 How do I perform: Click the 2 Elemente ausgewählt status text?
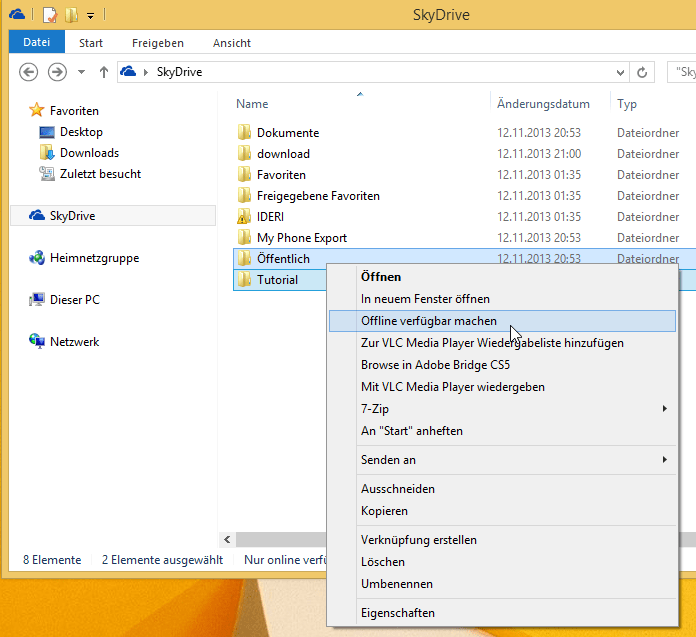[162, 560]
